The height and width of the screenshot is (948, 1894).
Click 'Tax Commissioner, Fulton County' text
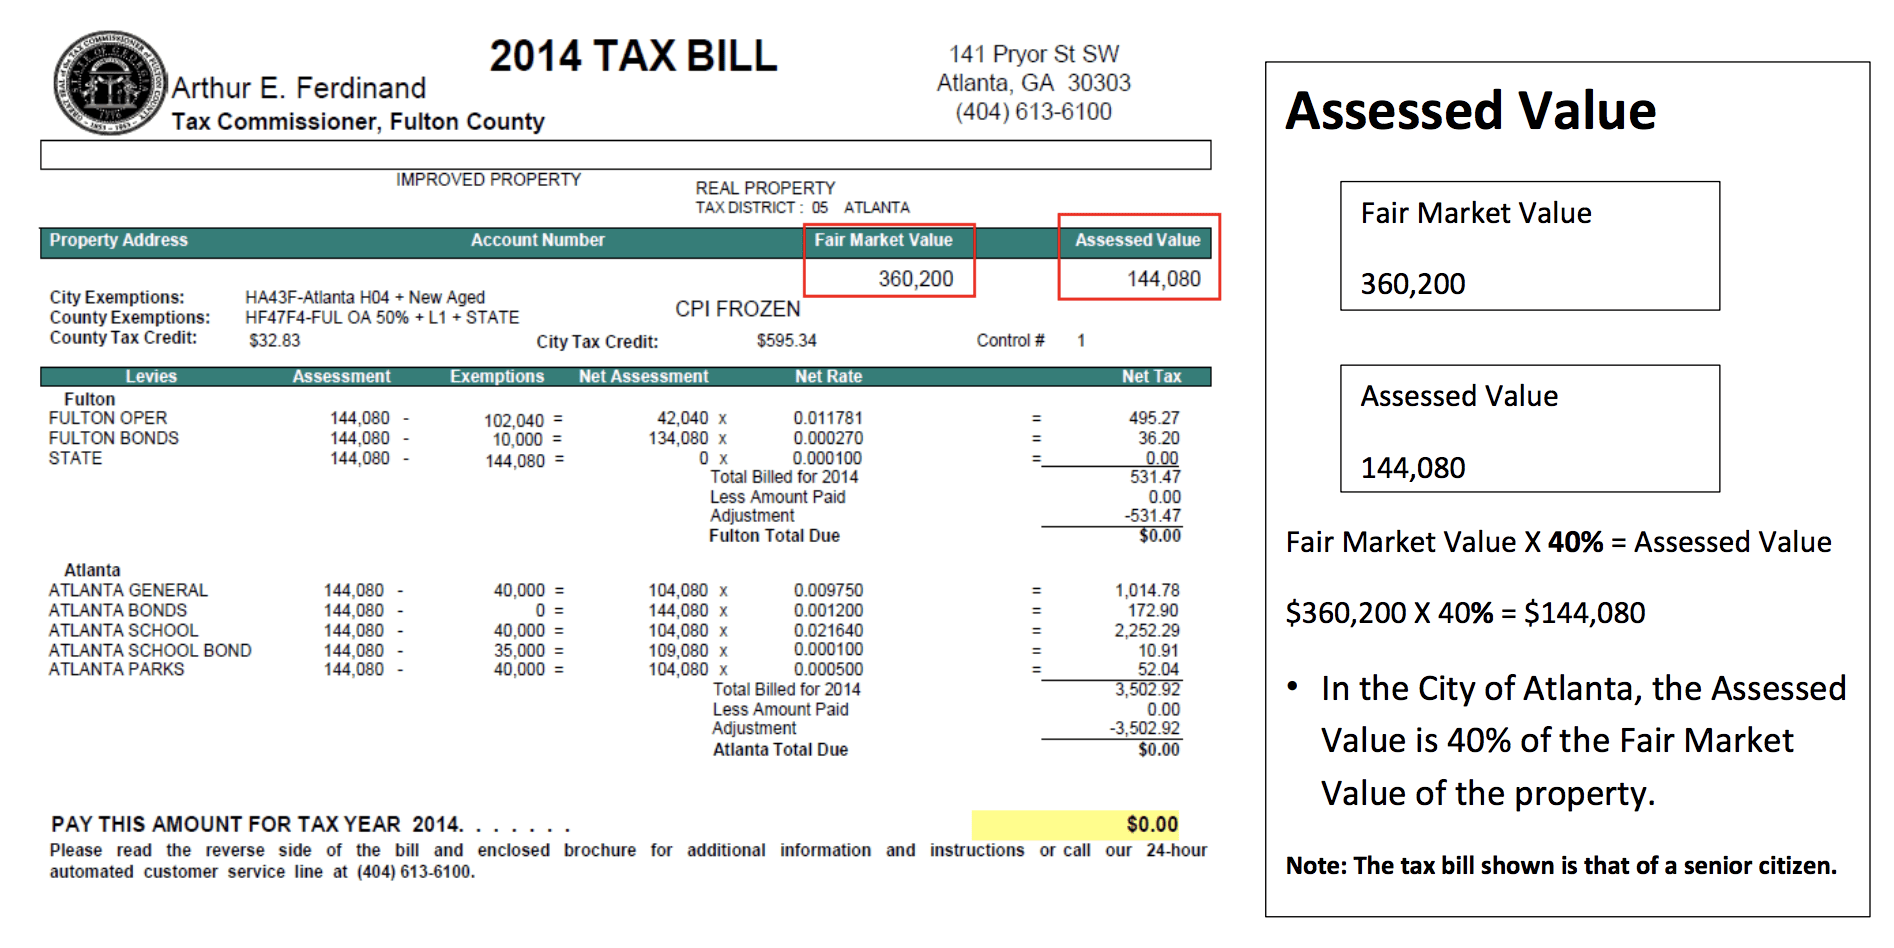(358, 122)
